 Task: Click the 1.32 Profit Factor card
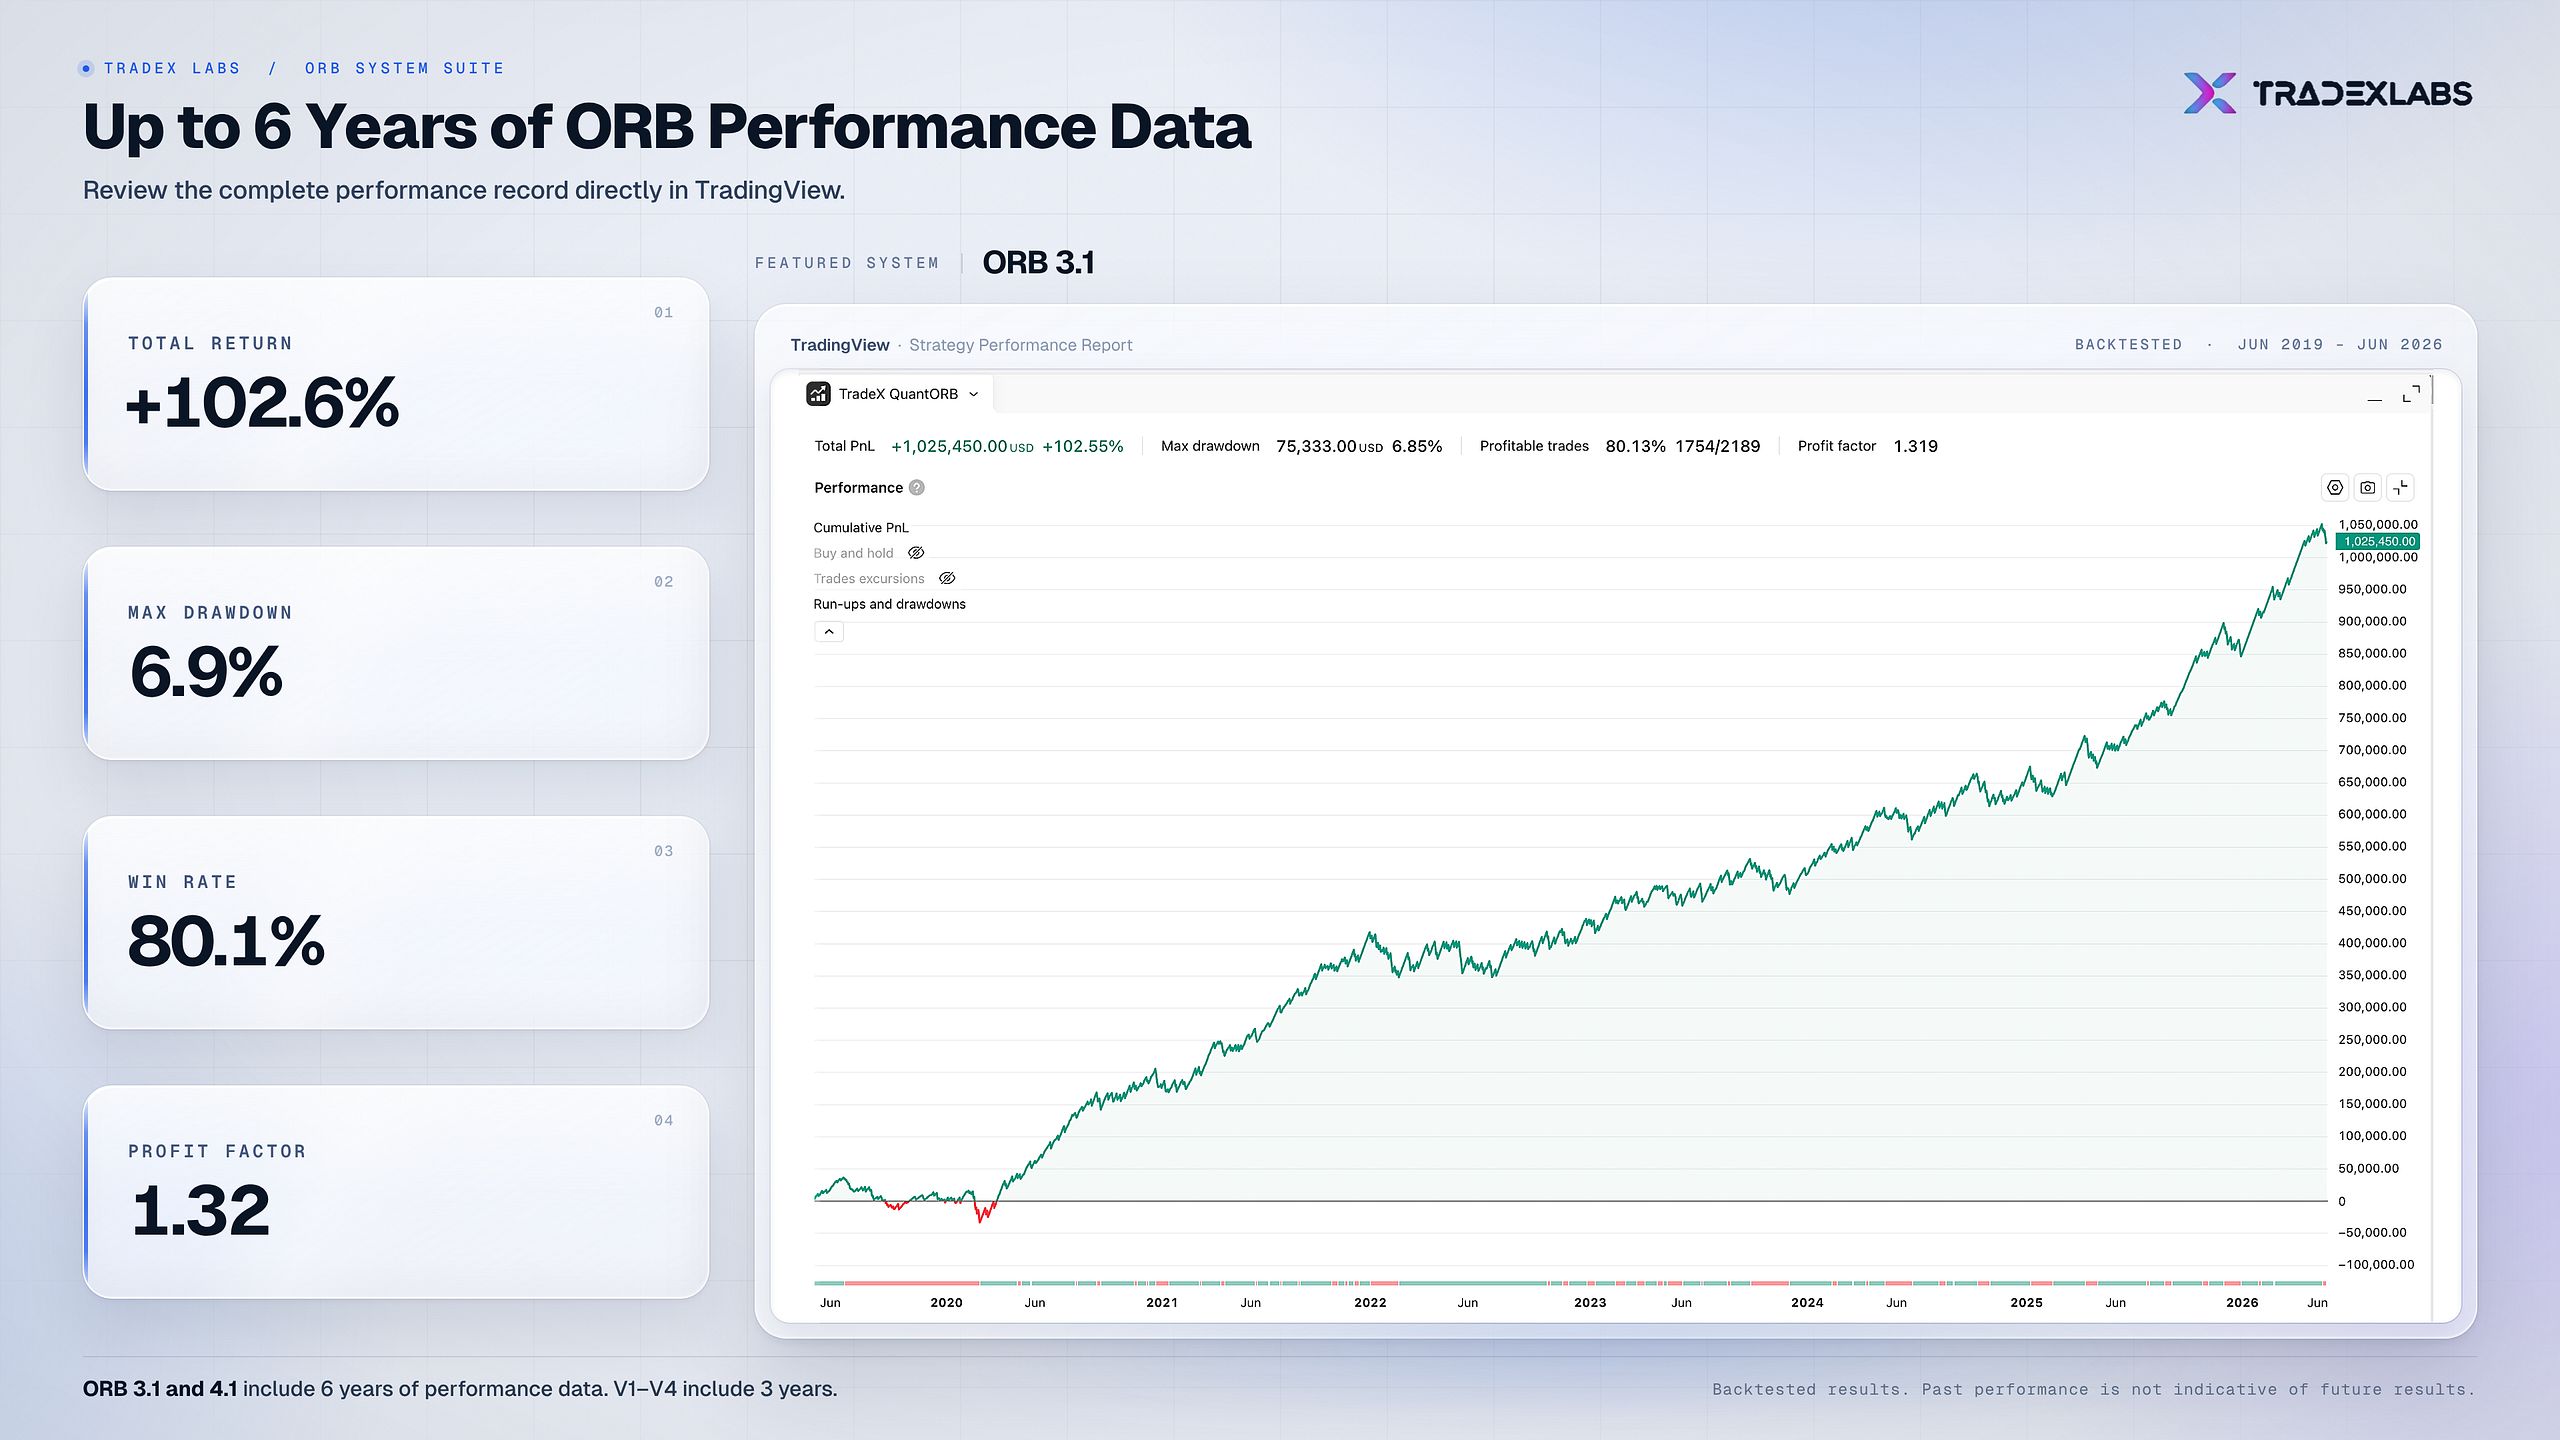pos(396,1192)
